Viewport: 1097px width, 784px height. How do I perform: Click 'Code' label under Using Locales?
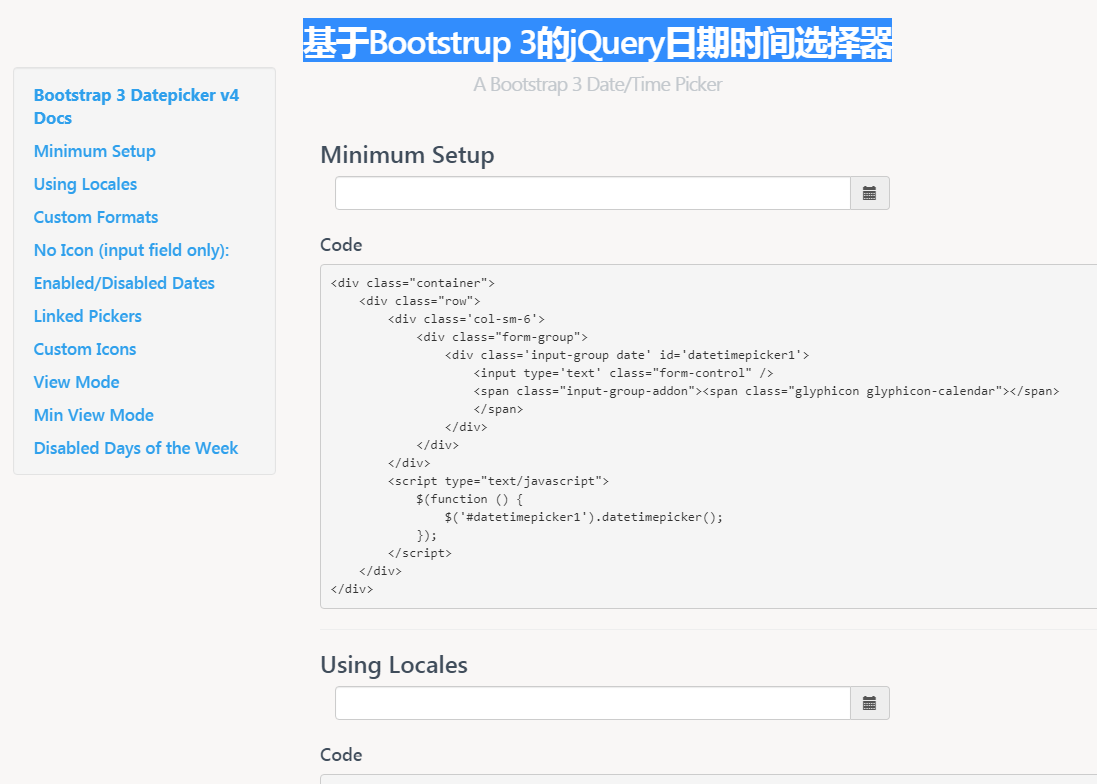(x=341, y=755)
